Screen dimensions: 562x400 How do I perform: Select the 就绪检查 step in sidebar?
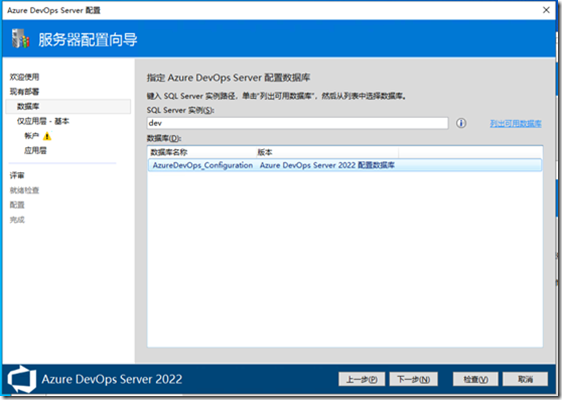point(24,190)
